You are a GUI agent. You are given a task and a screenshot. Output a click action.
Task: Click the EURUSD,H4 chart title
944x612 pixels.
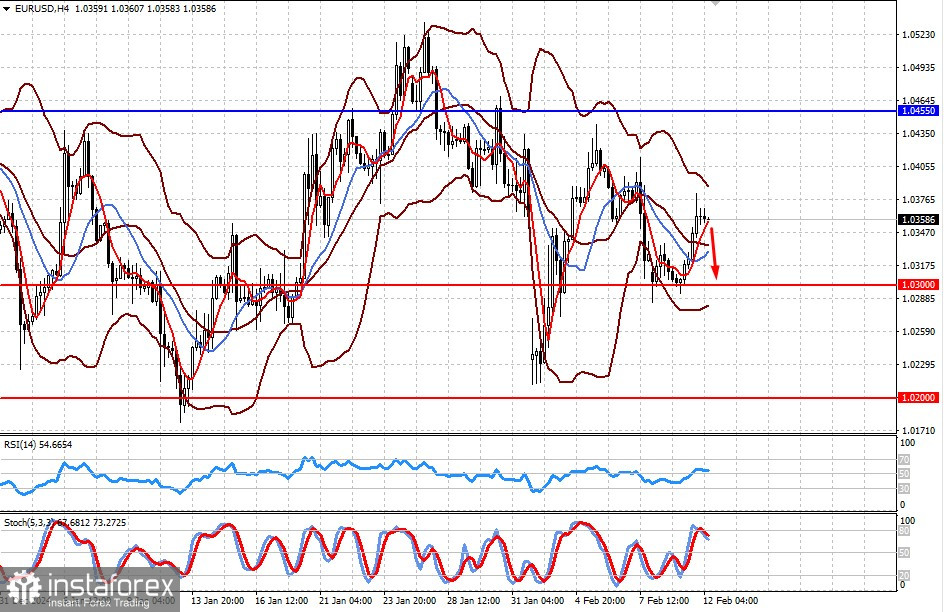coord(41,8)
